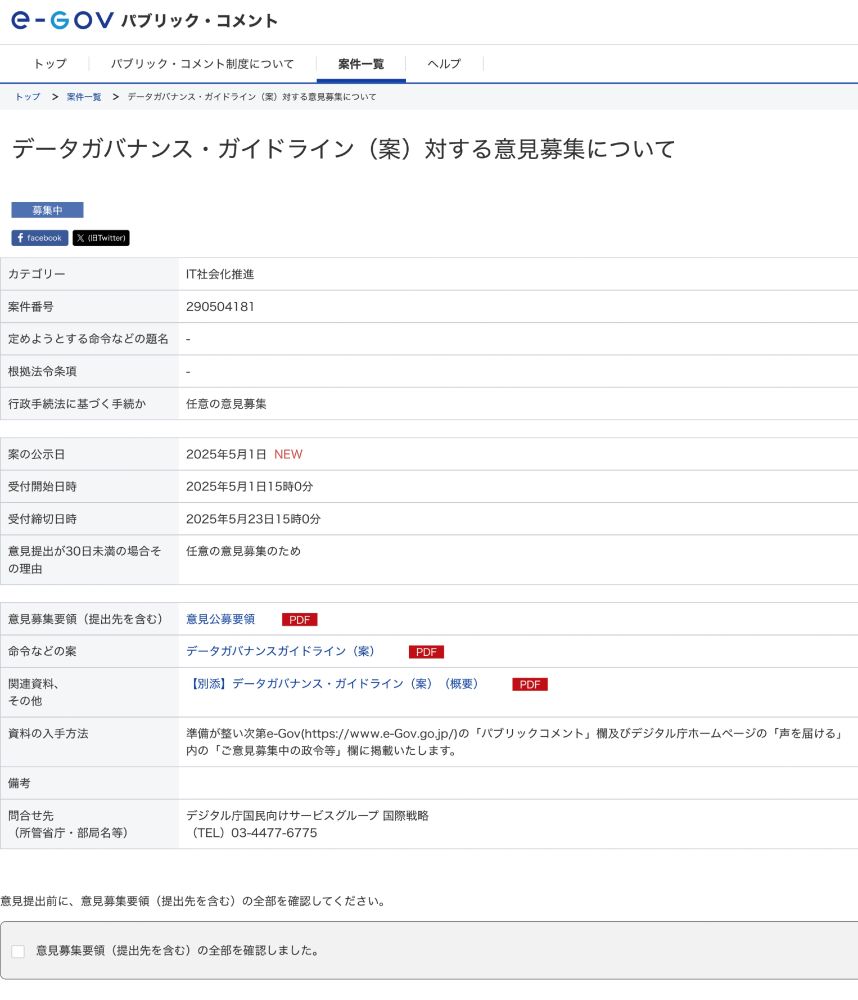Open the PDF of the 概要 attachment
Image resolution: width=858 pixels, height=1000 pixels.
(x=529, y=684)
